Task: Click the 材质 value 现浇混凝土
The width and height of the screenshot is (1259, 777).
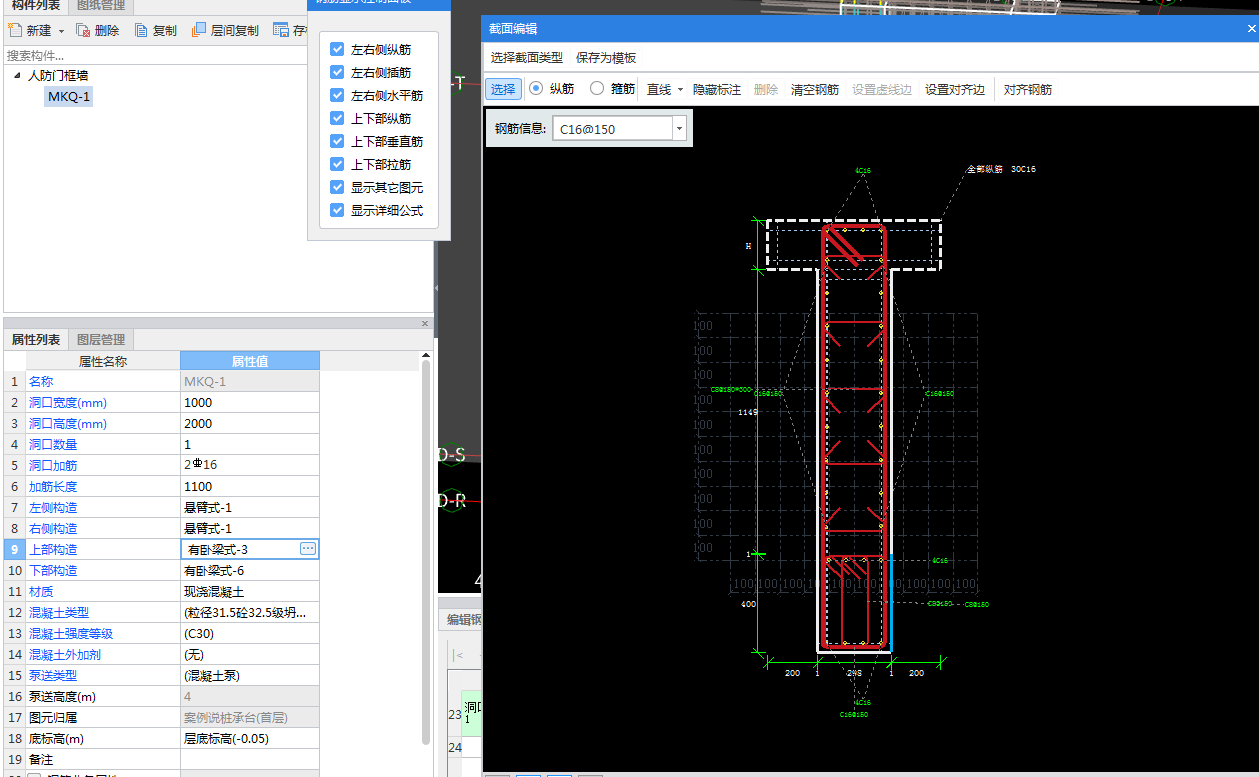Action: click(250, 591)
